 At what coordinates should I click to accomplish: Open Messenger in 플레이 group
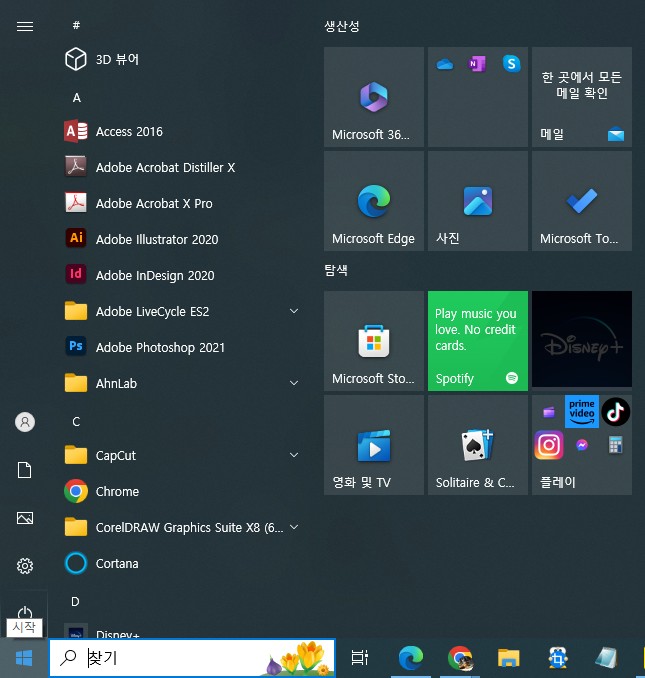tap(582, 445)
